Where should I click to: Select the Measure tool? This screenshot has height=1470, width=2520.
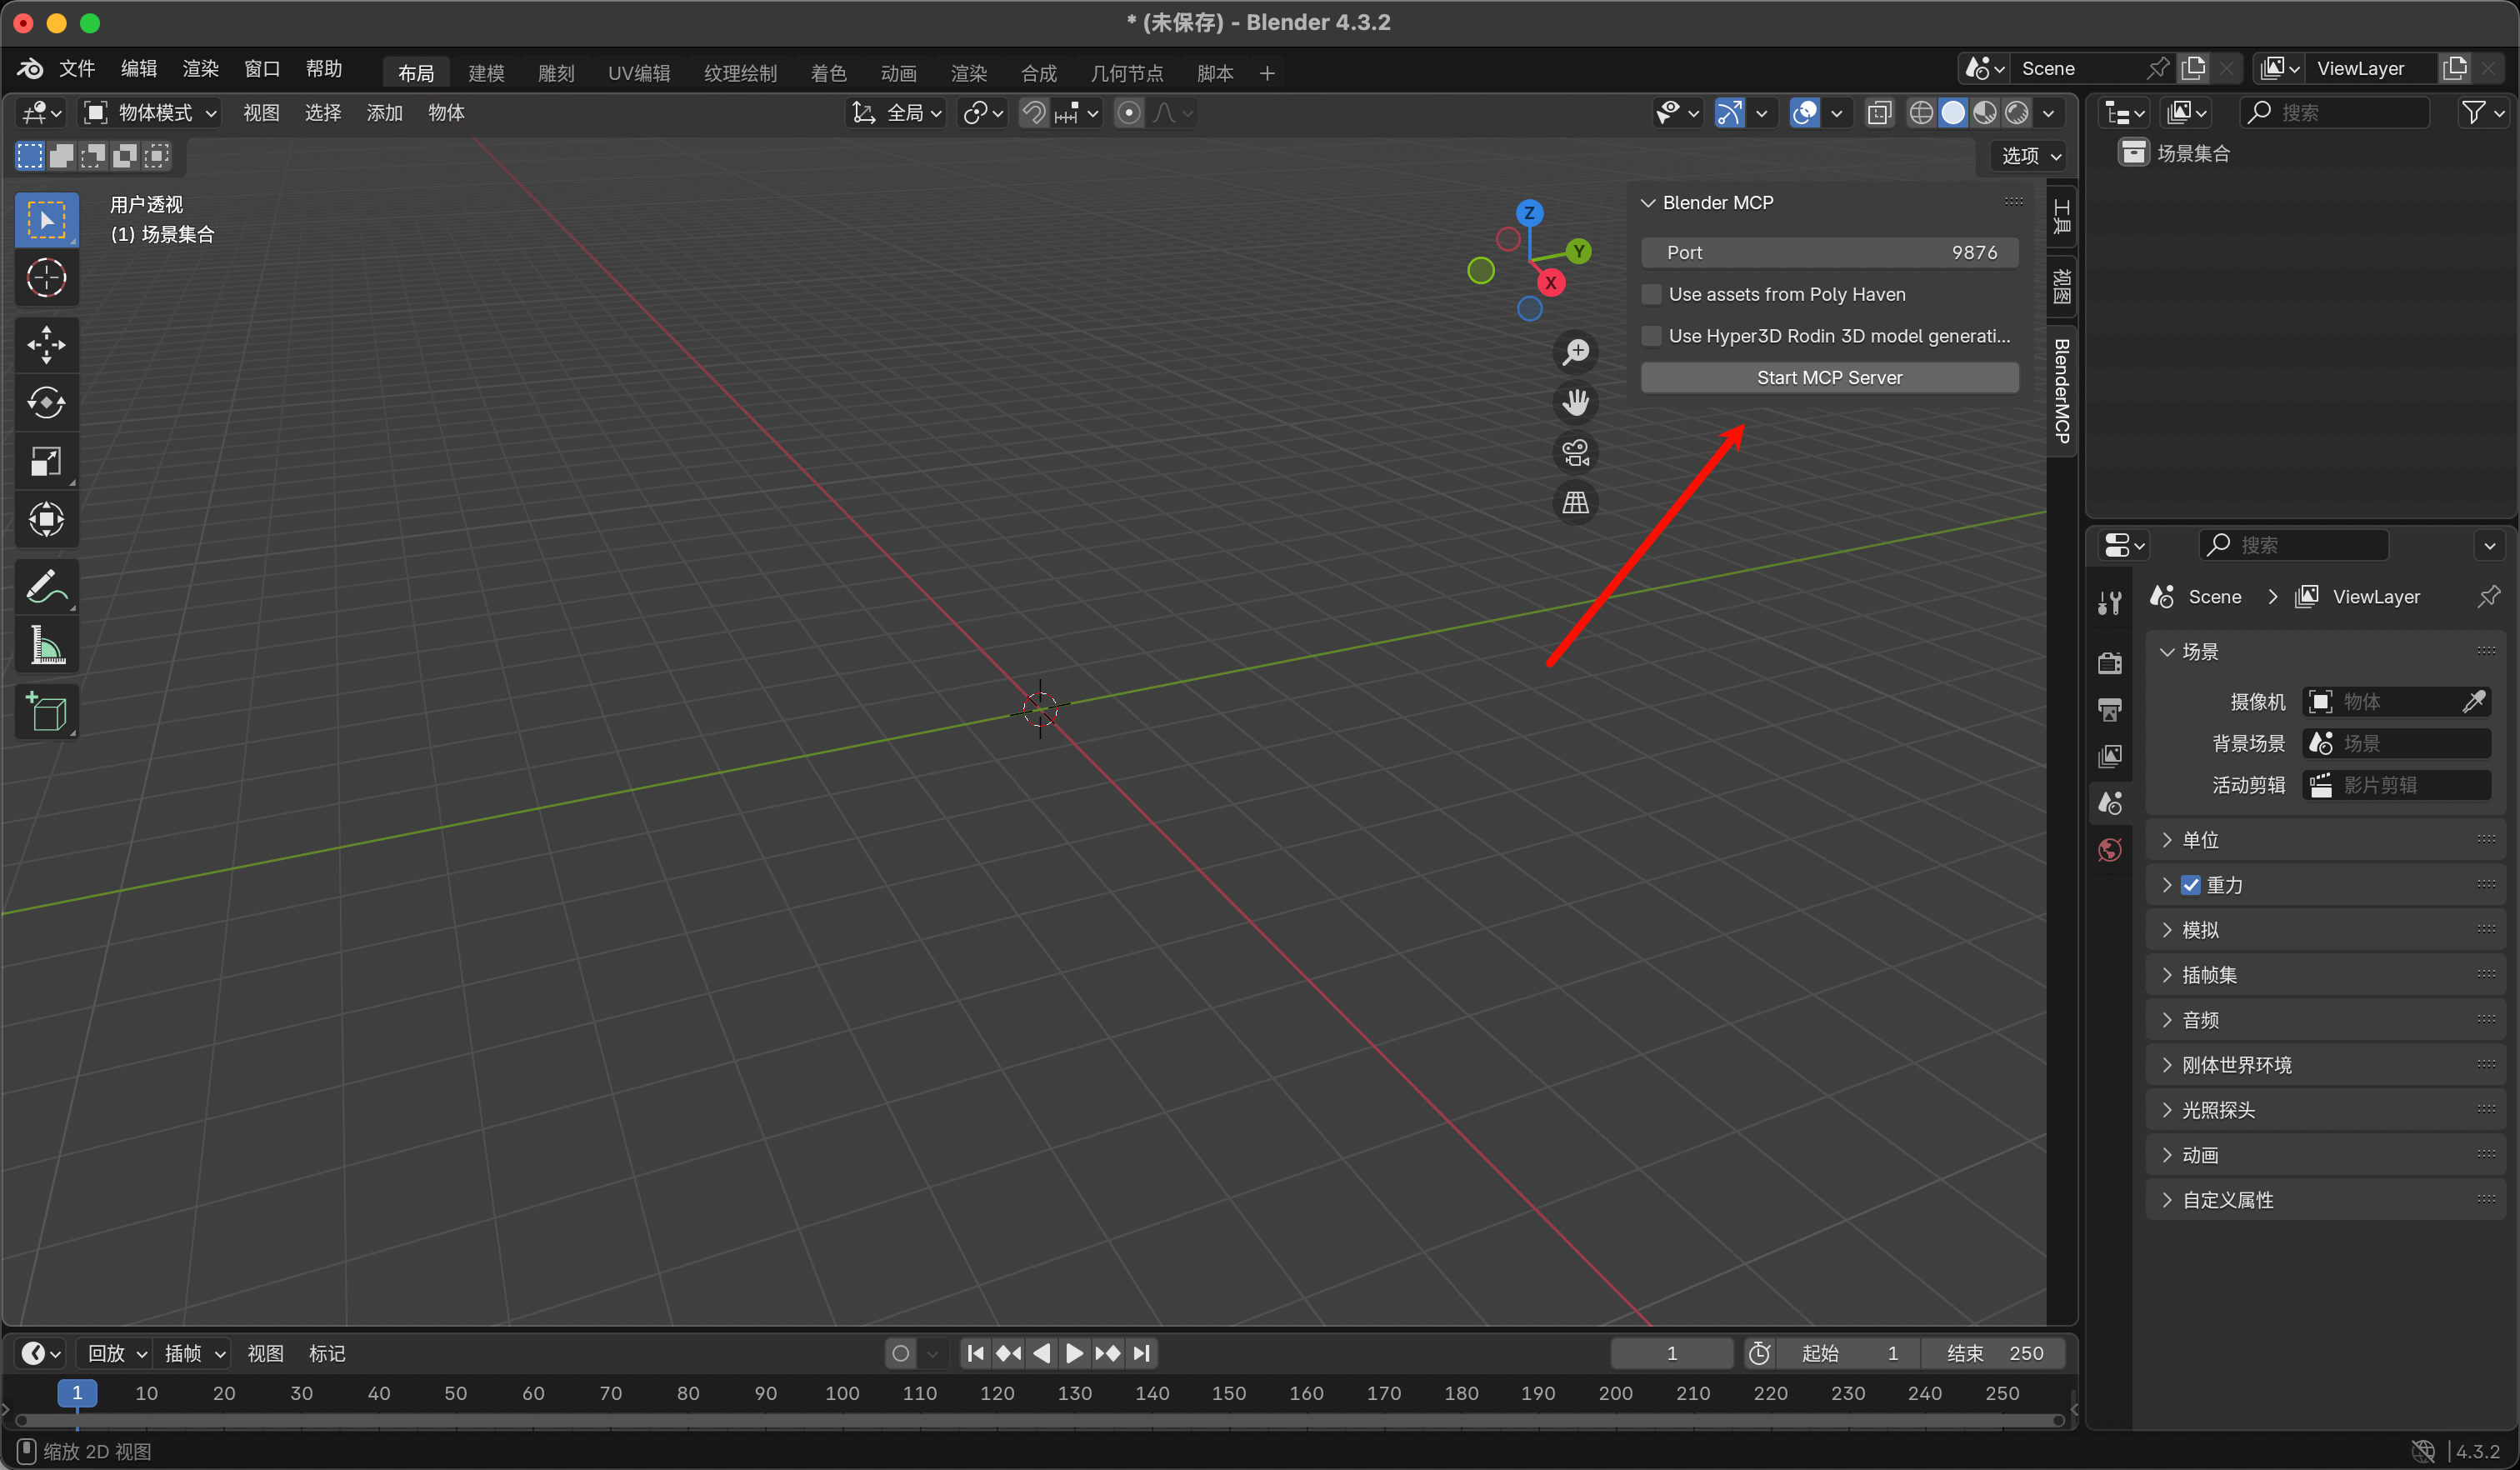coord(46,645)
